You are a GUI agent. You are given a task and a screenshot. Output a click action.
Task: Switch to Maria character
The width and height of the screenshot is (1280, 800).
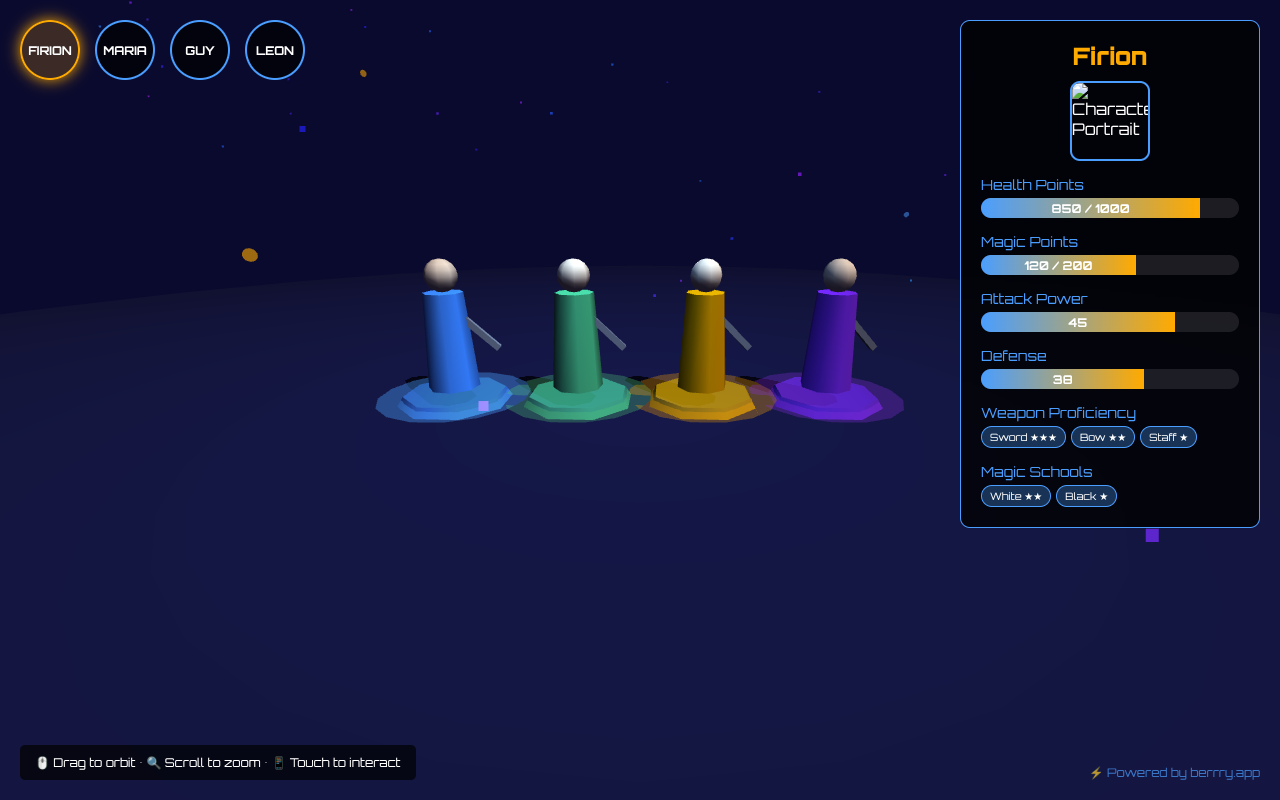coord(125,50)
